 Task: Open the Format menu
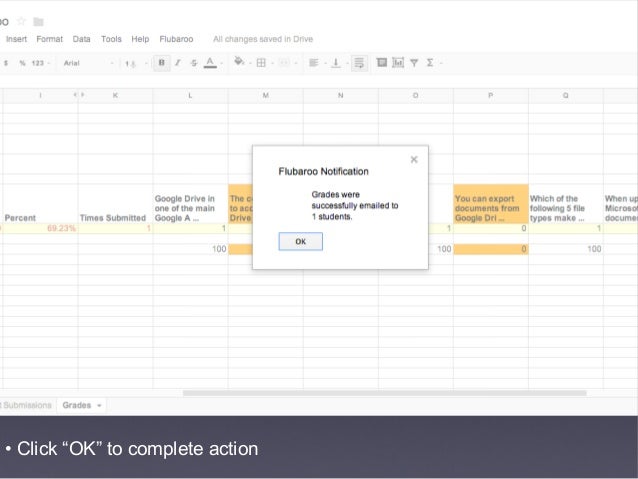50,39
